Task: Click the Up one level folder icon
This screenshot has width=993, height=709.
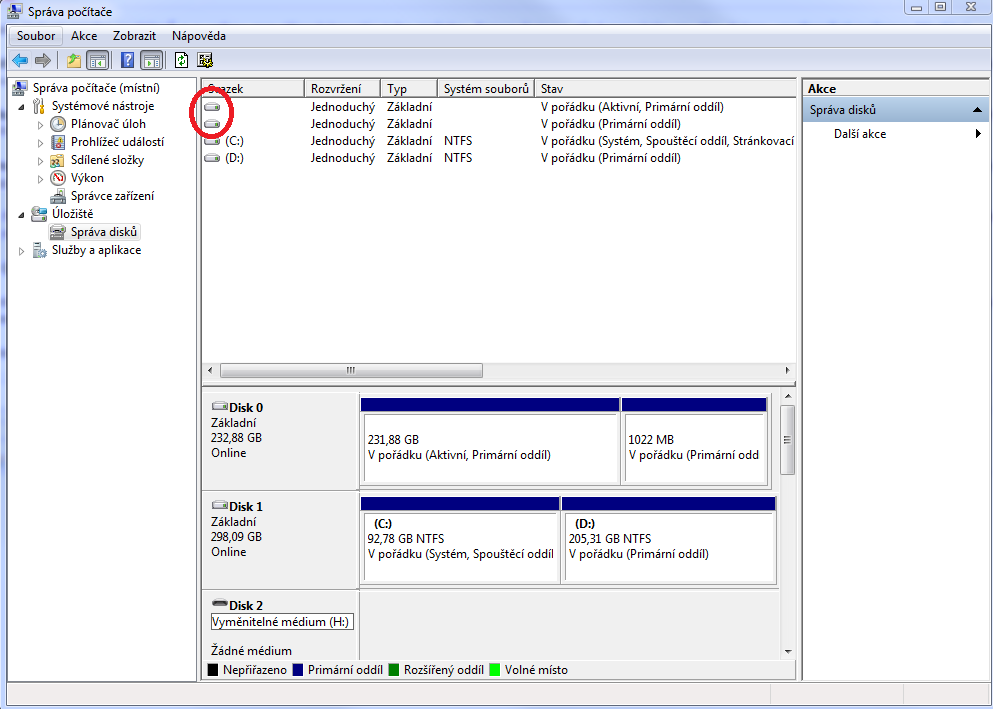Action: (74, 61)
